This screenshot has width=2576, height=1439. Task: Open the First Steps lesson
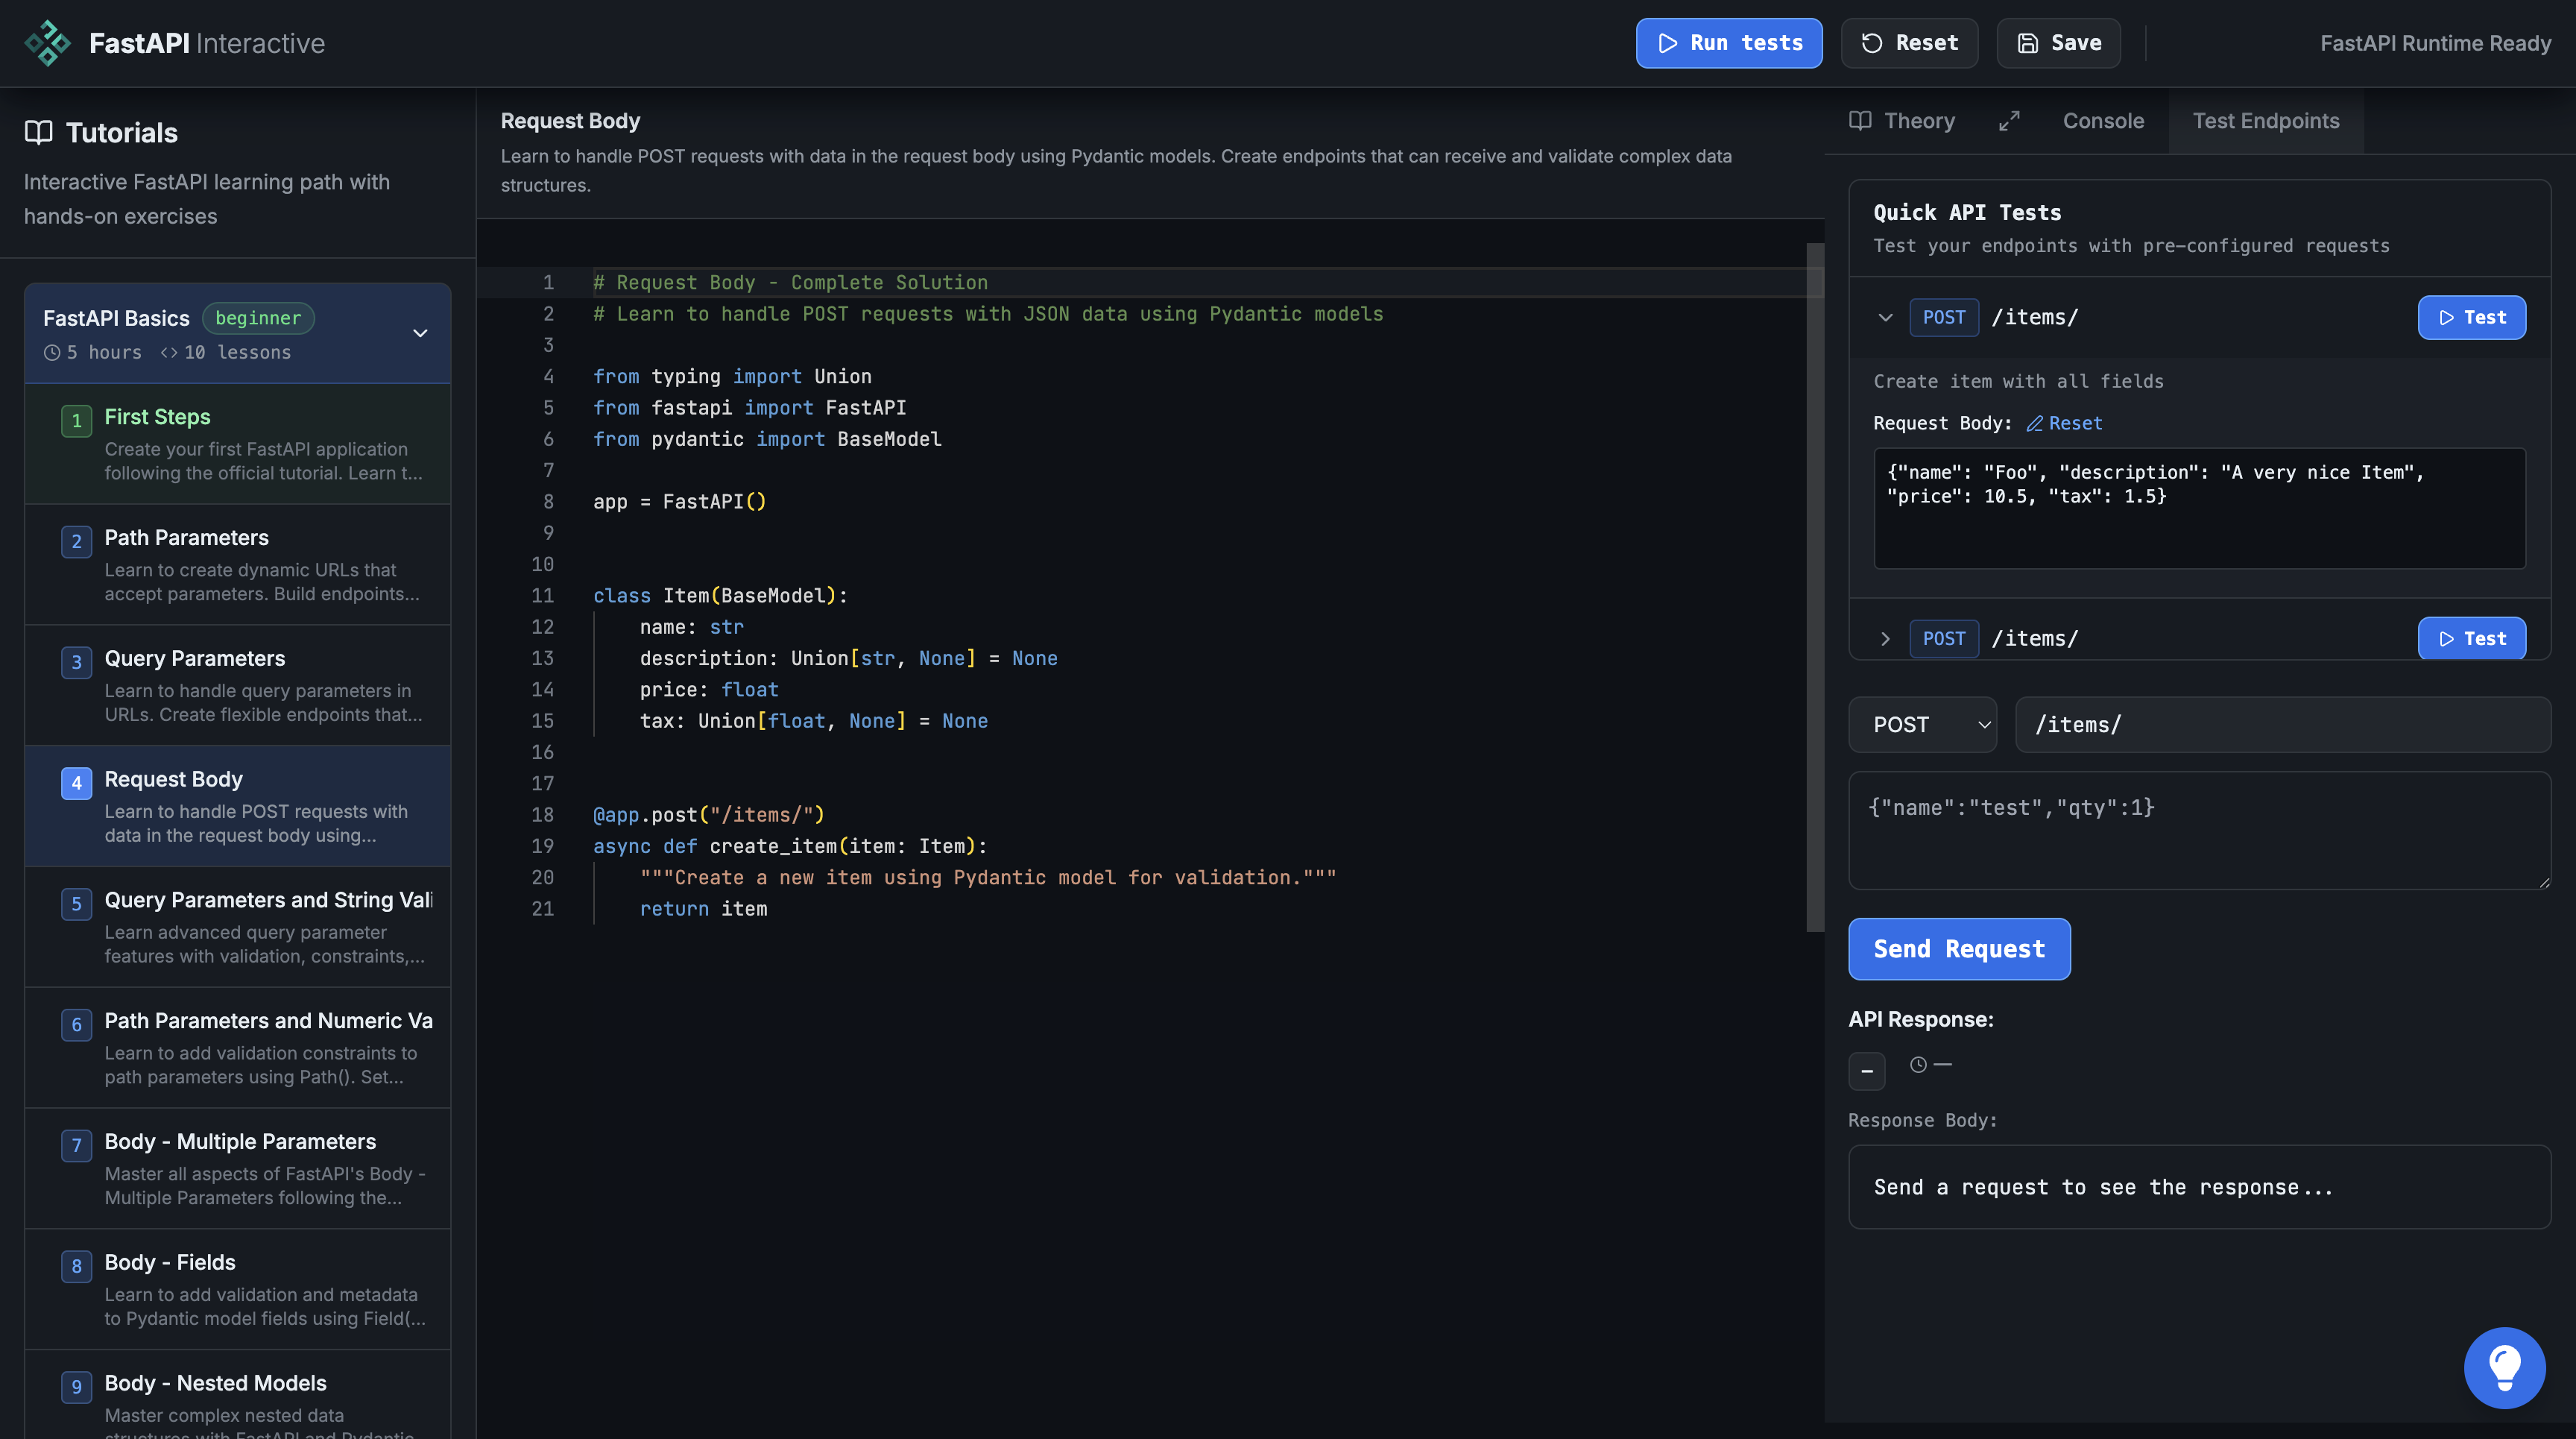click(x=238, y=444)
